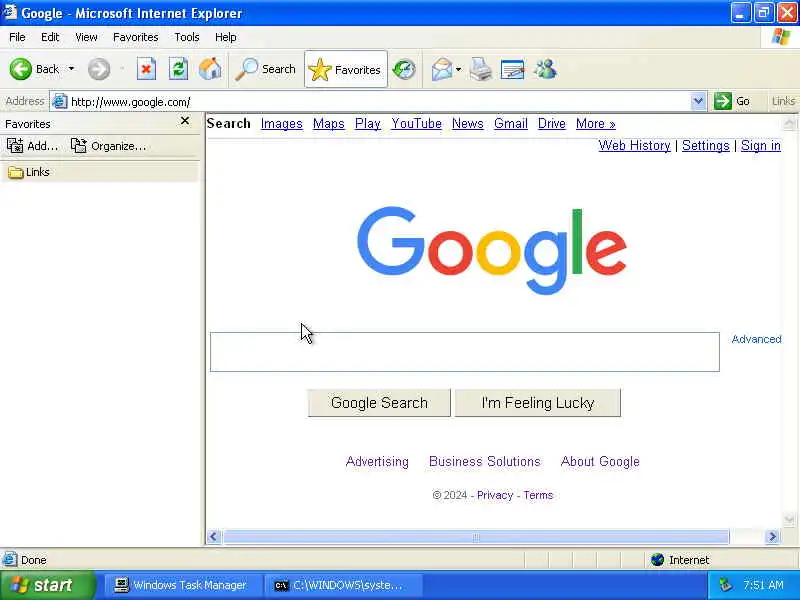This screenshot has width=800, height=600.
Task: Refresh the page with green arrows icon
Action: 179,69
